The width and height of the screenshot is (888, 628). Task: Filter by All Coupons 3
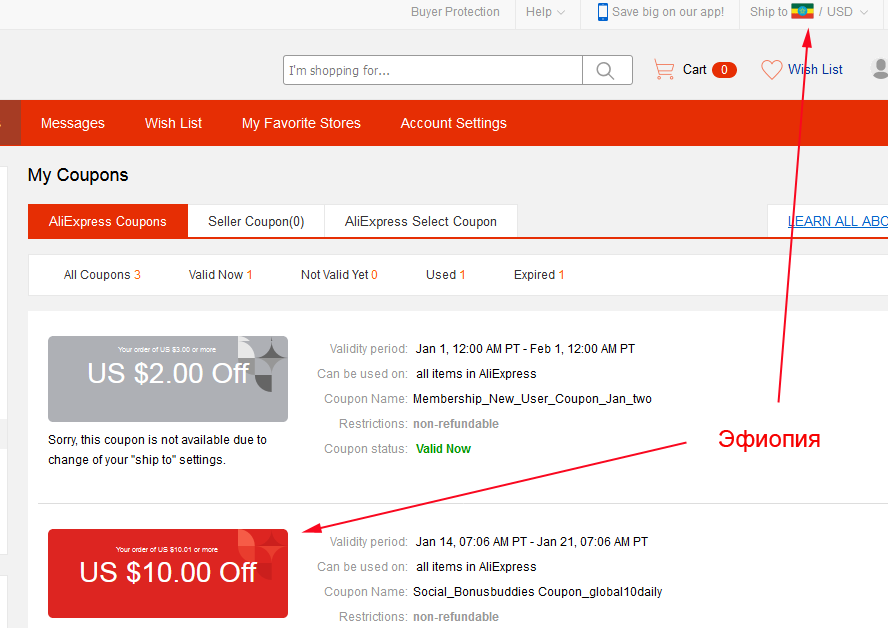click(x=102, y=275)
